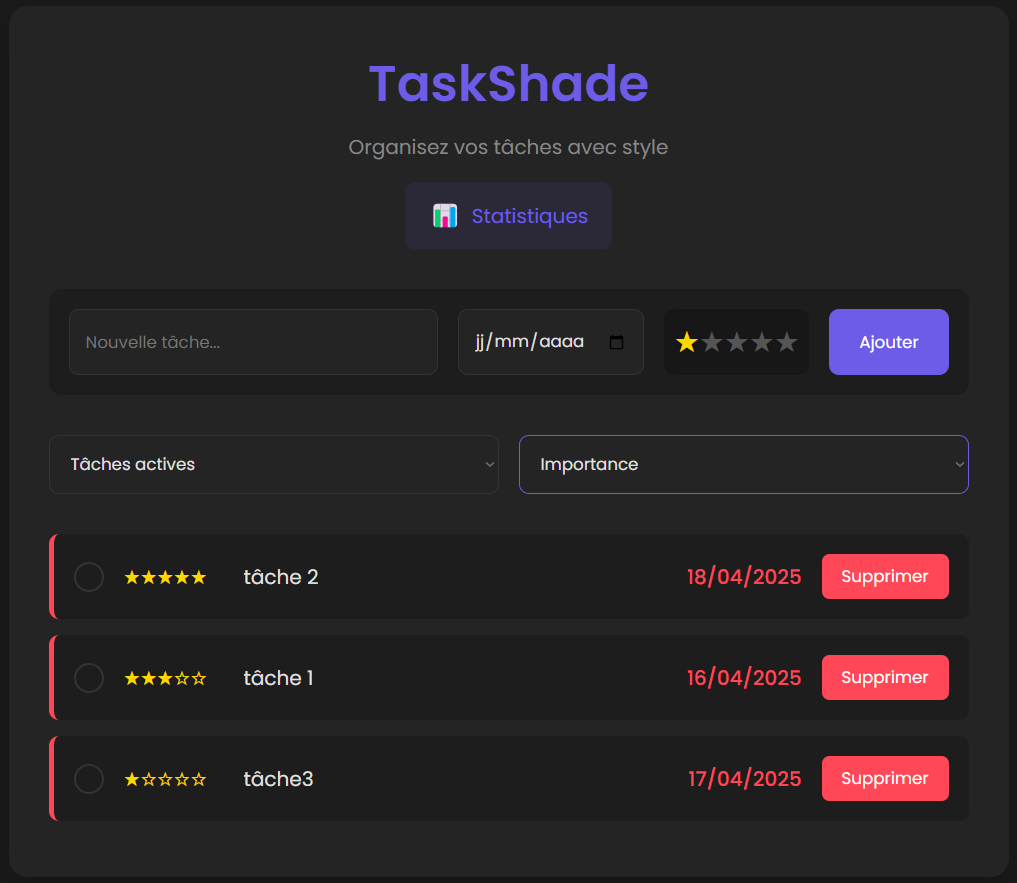This screenshot has height=883, width=1017.
Task: Click the chevron on the Importance selector
Action: (x=958, y=464)
